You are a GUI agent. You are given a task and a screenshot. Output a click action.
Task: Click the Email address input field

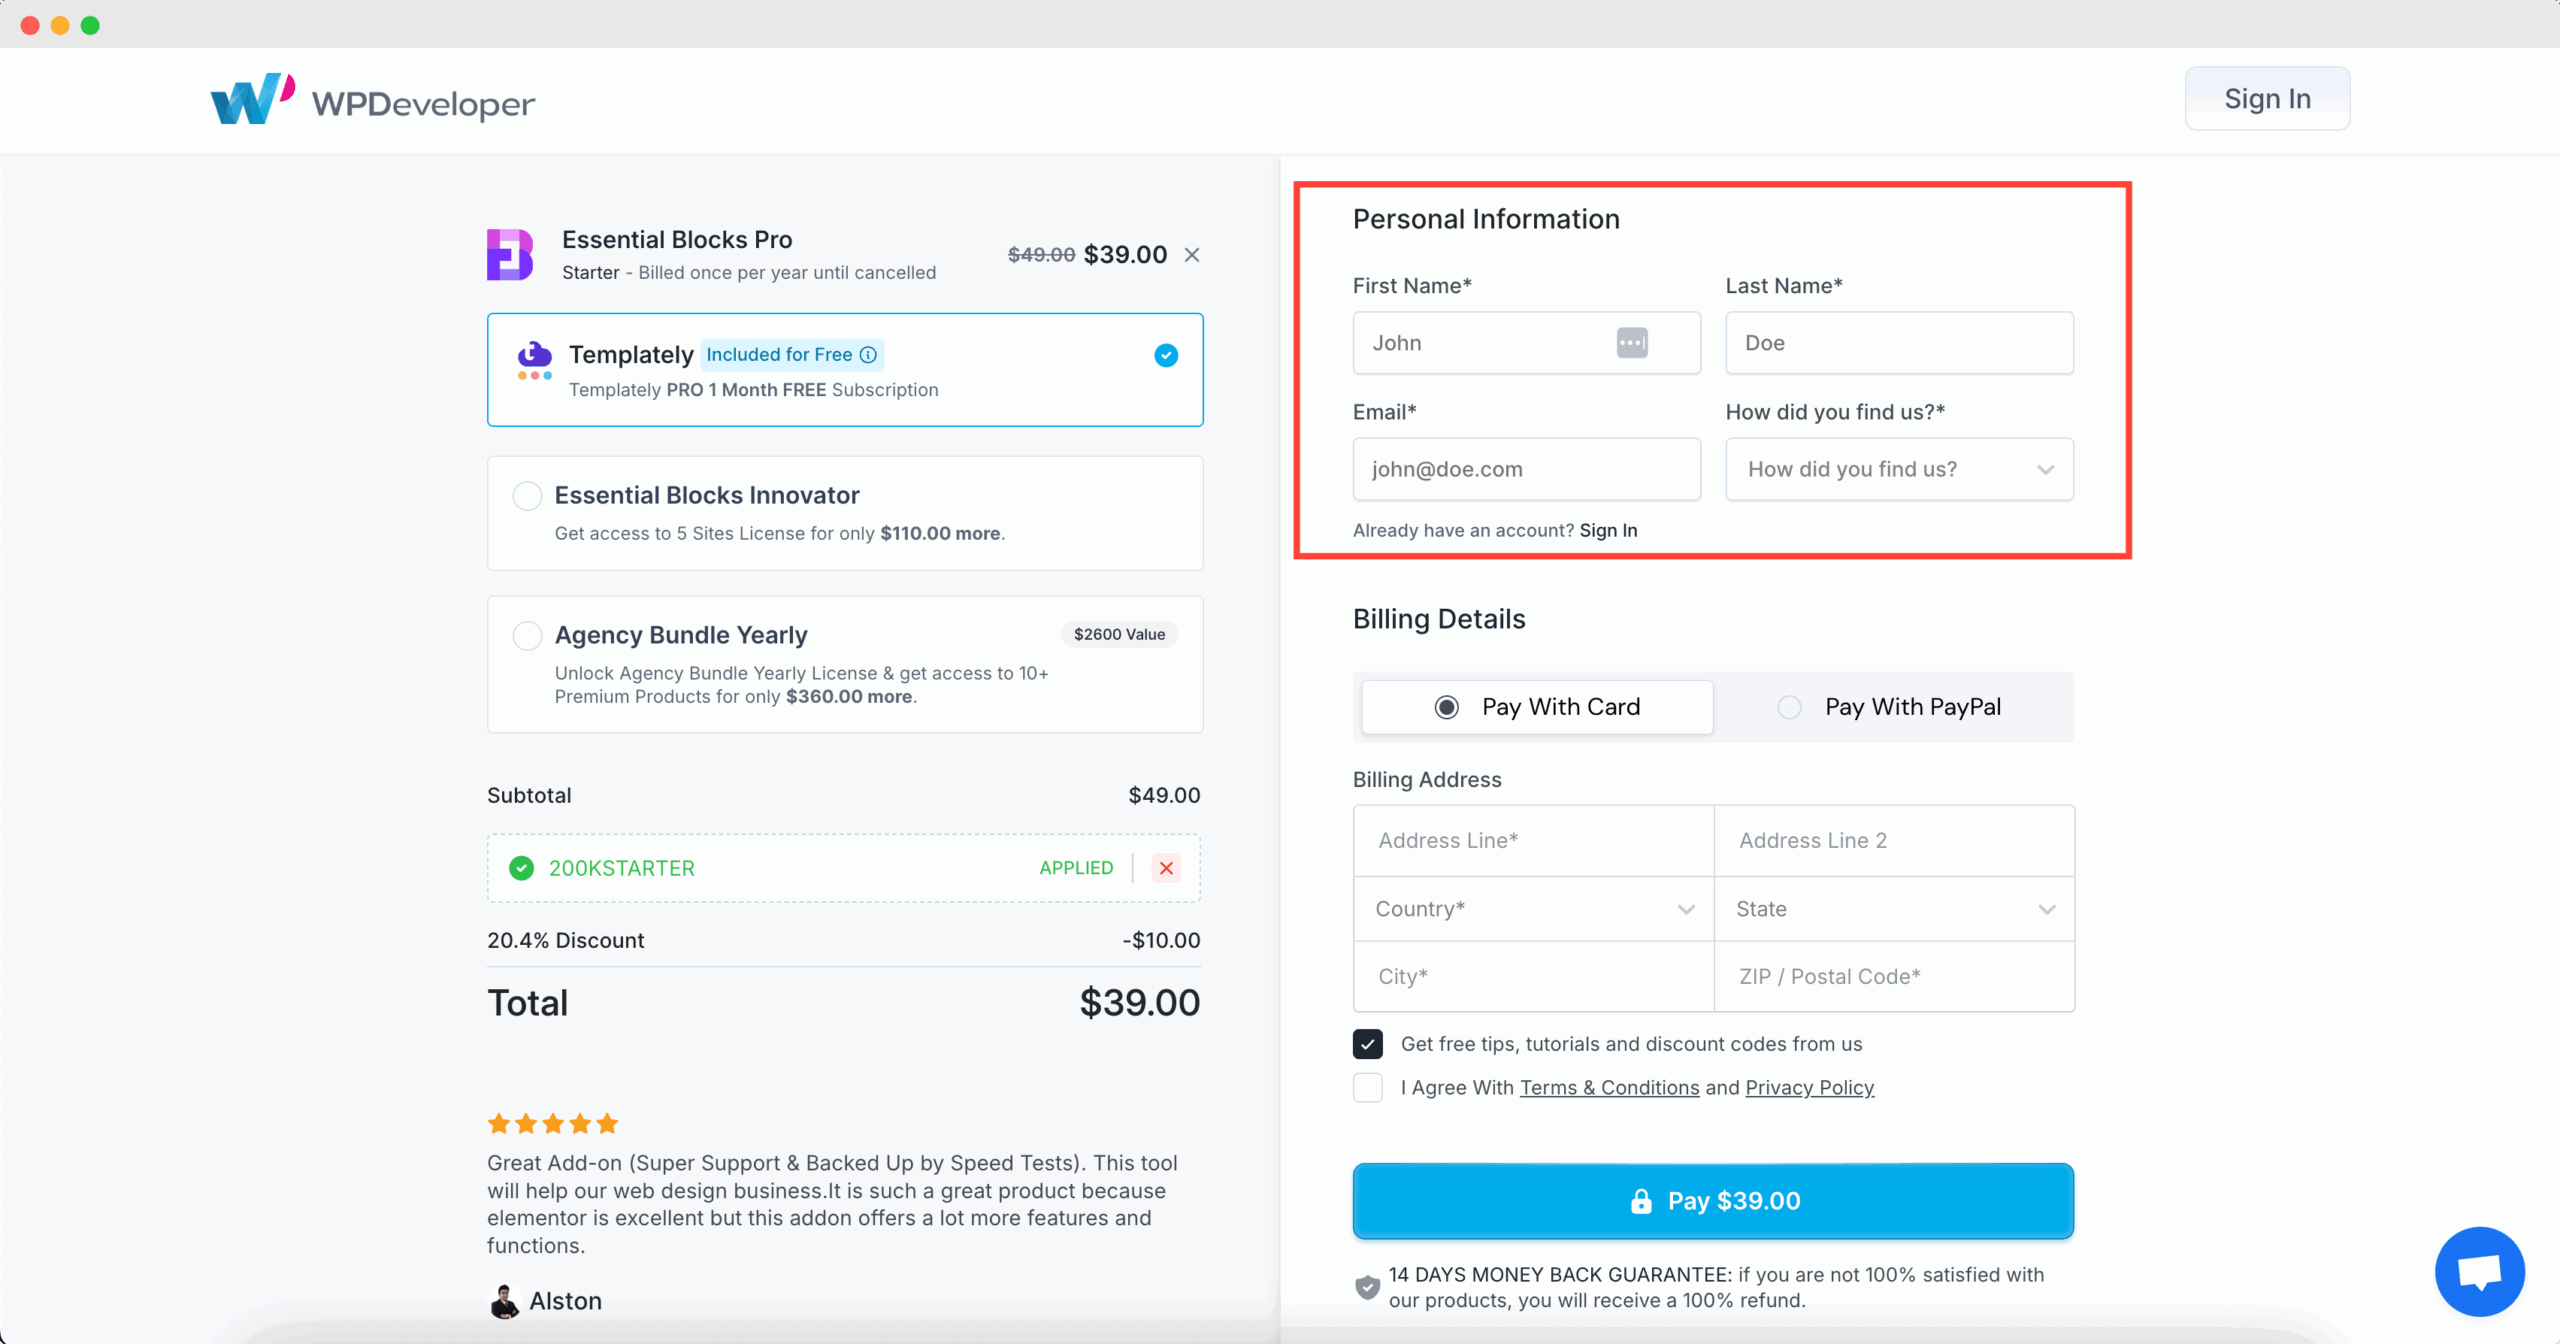click(x=1525, y=469)
